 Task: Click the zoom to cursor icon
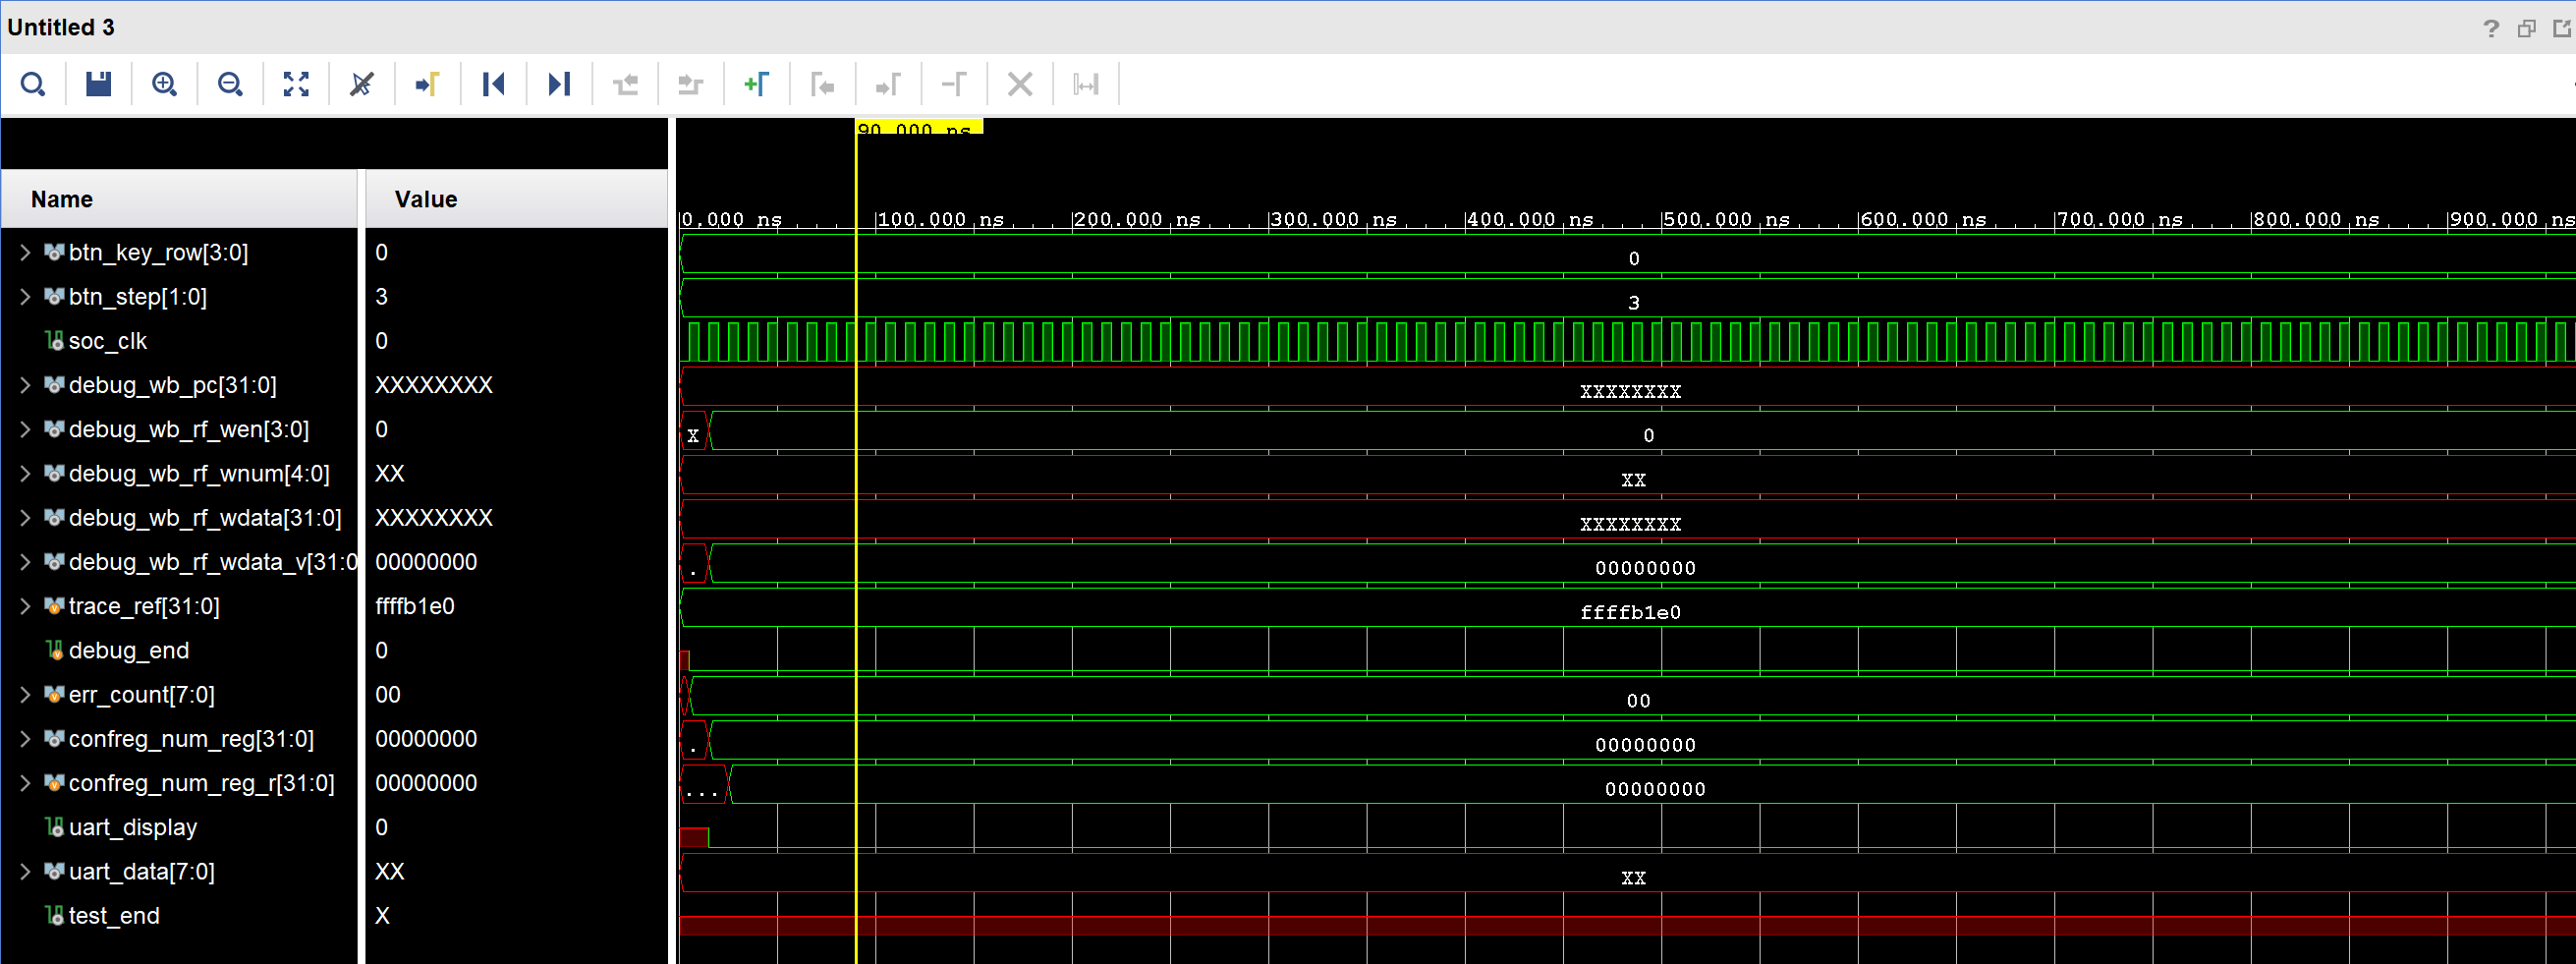tap(362, 84)
